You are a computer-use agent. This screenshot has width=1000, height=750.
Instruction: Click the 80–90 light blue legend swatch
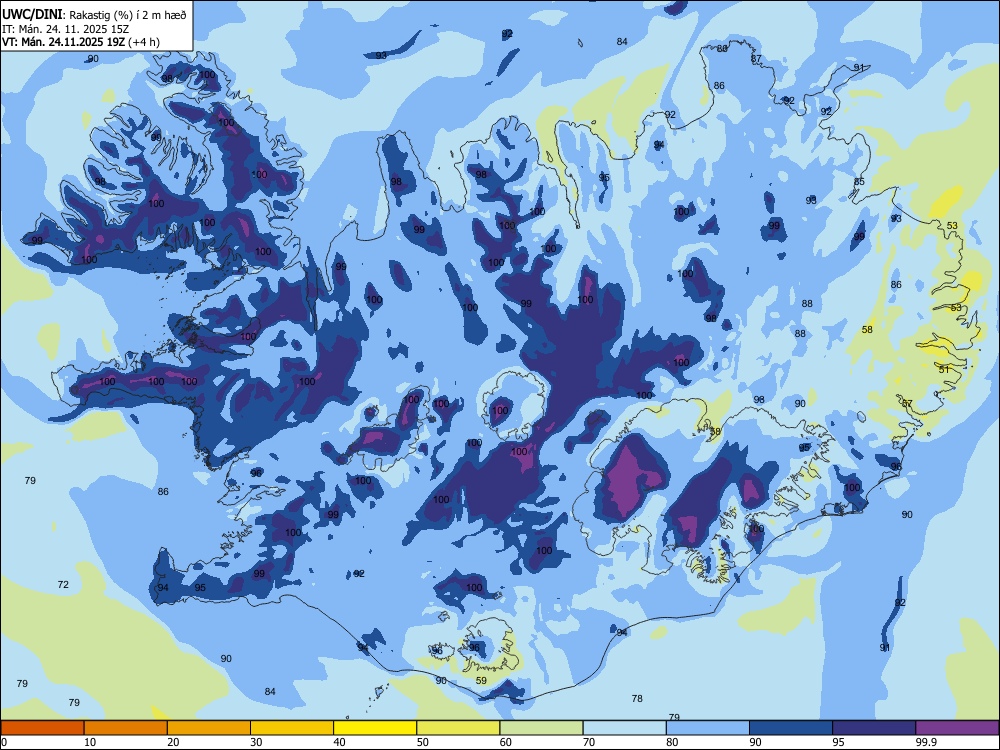[x=708, y=728]
